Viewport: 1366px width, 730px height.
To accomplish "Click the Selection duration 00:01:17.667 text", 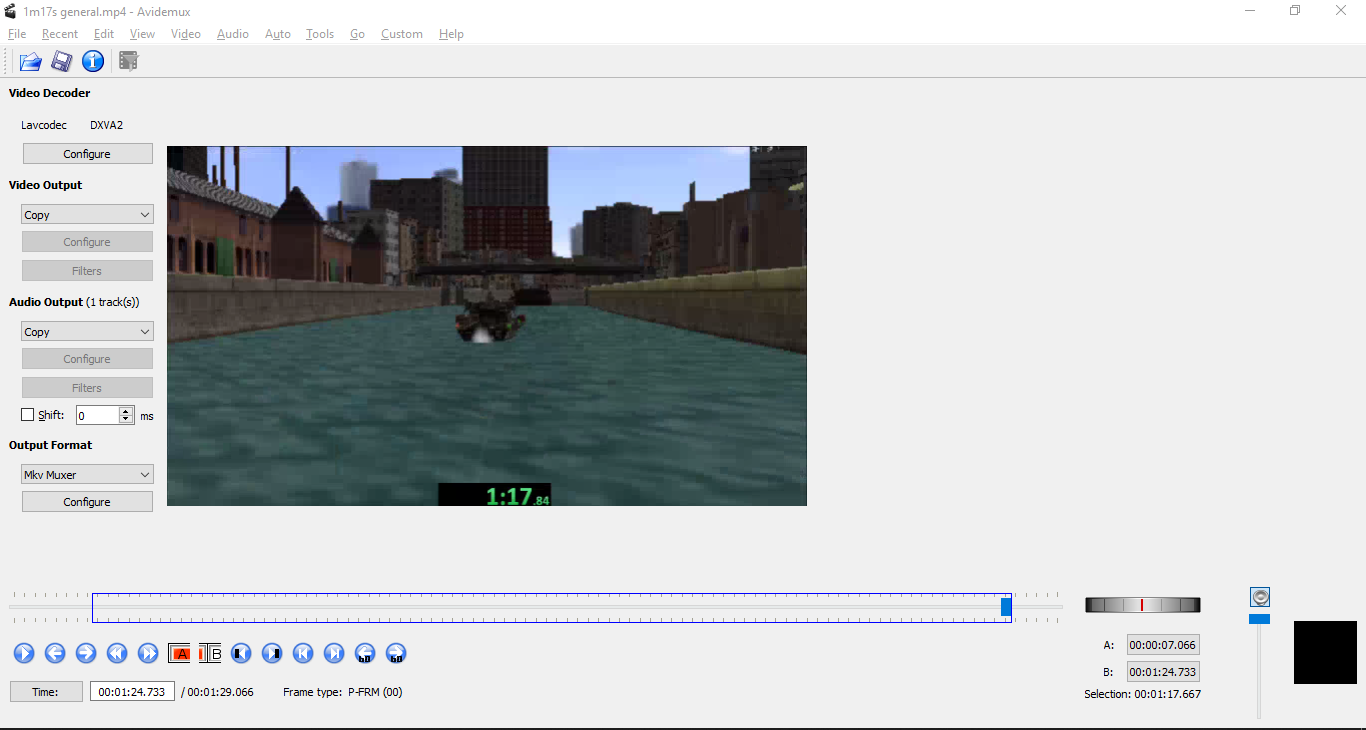I will click(x=1142, y=694).
